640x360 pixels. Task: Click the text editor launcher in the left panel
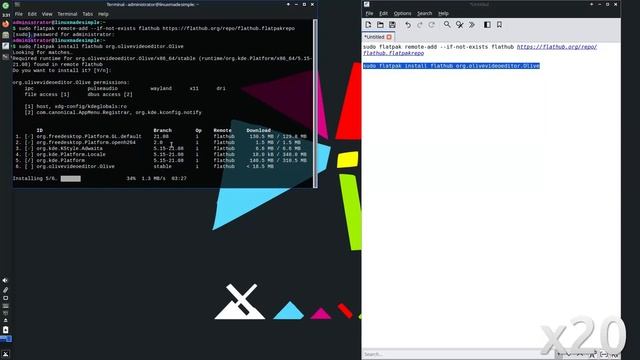click(5, 46)
